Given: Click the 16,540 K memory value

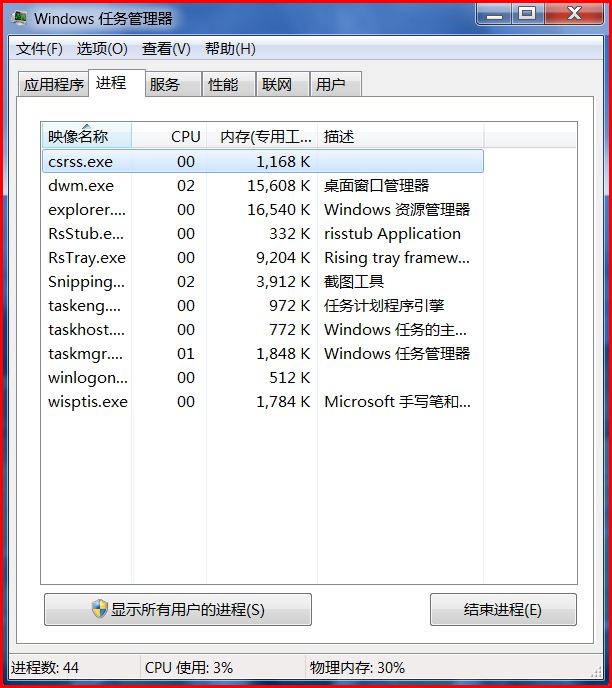Looking at the screenshot, I should (279, 209).
